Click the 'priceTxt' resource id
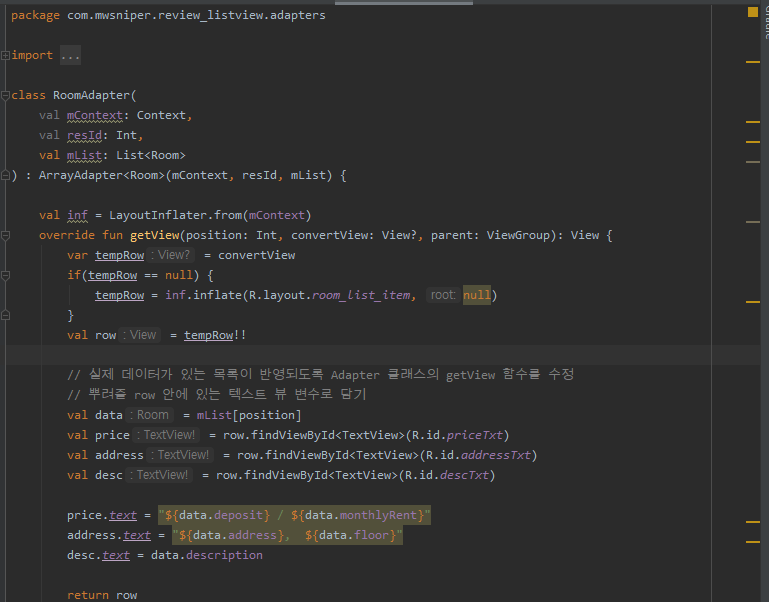 point(474,435)
